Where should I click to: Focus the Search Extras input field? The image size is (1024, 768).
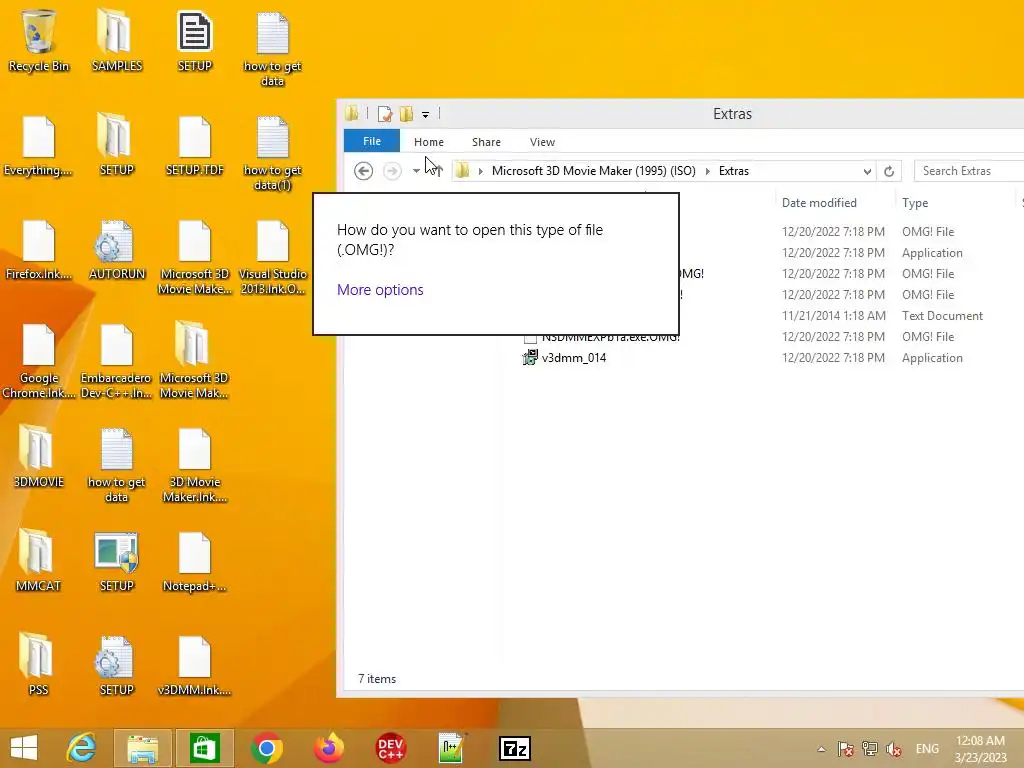point(970,171)
